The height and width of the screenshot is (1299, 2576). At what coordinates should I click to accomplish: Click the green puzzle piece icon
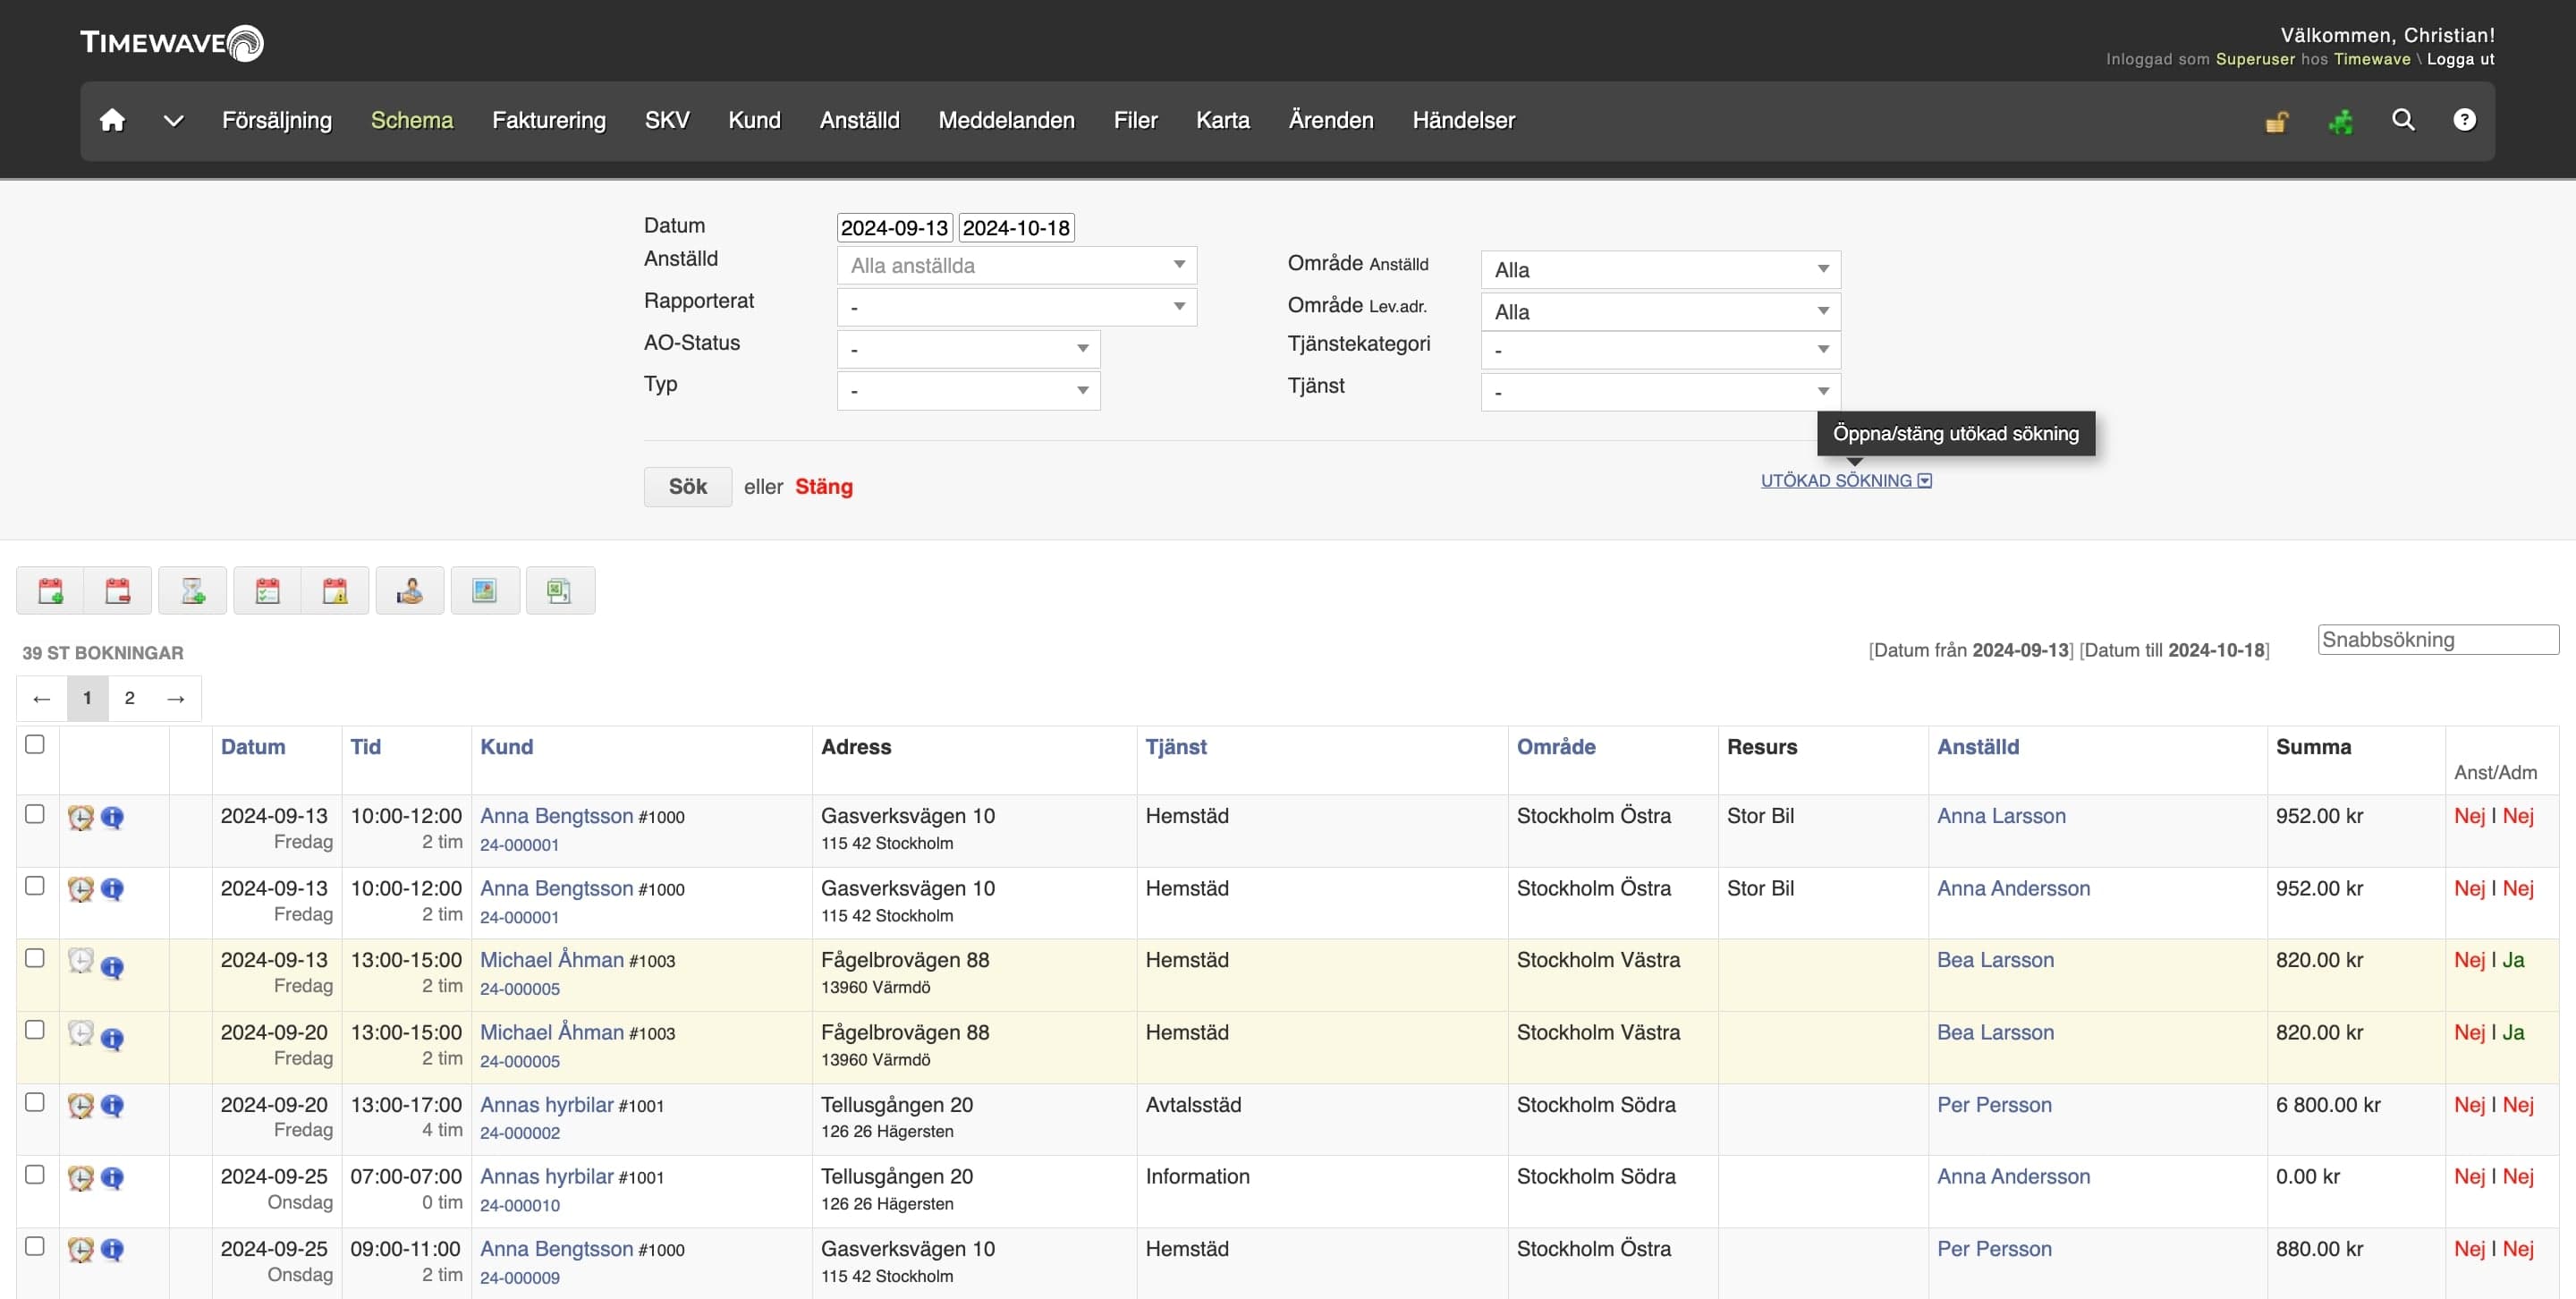tap(2340, 121)
